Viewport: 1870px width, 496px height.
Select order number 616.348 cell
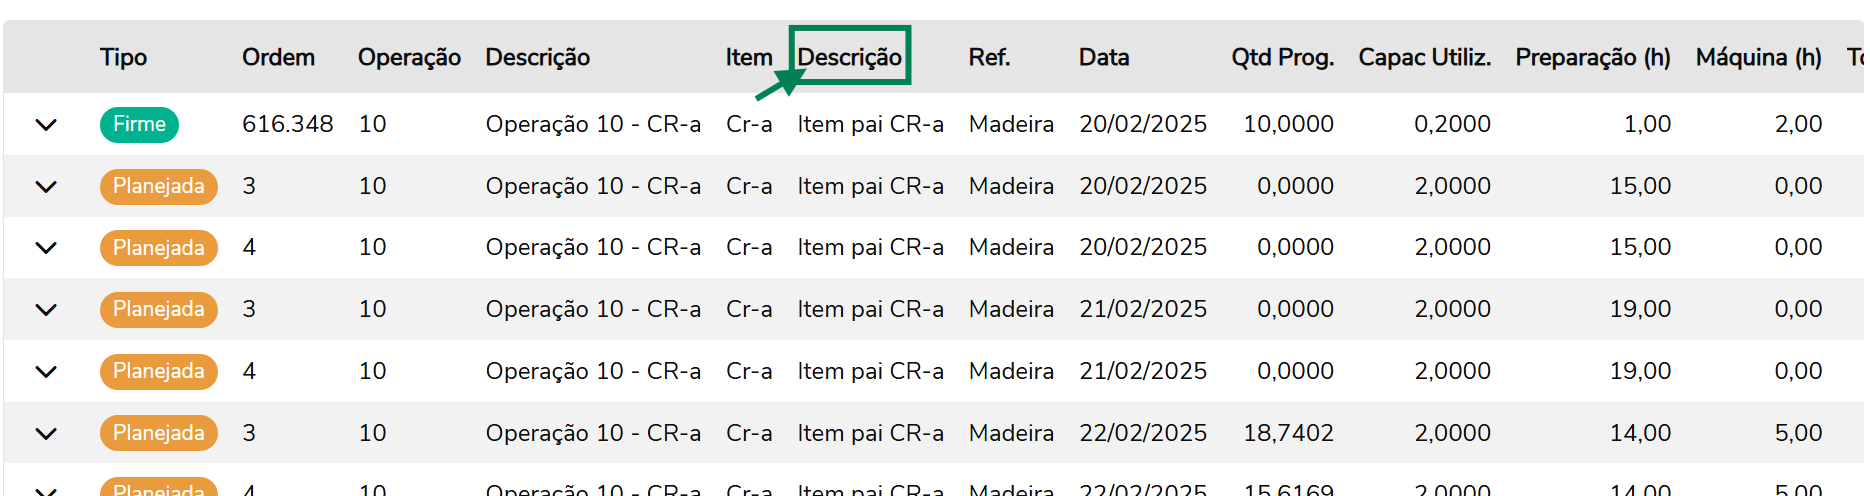pos(287,124)
